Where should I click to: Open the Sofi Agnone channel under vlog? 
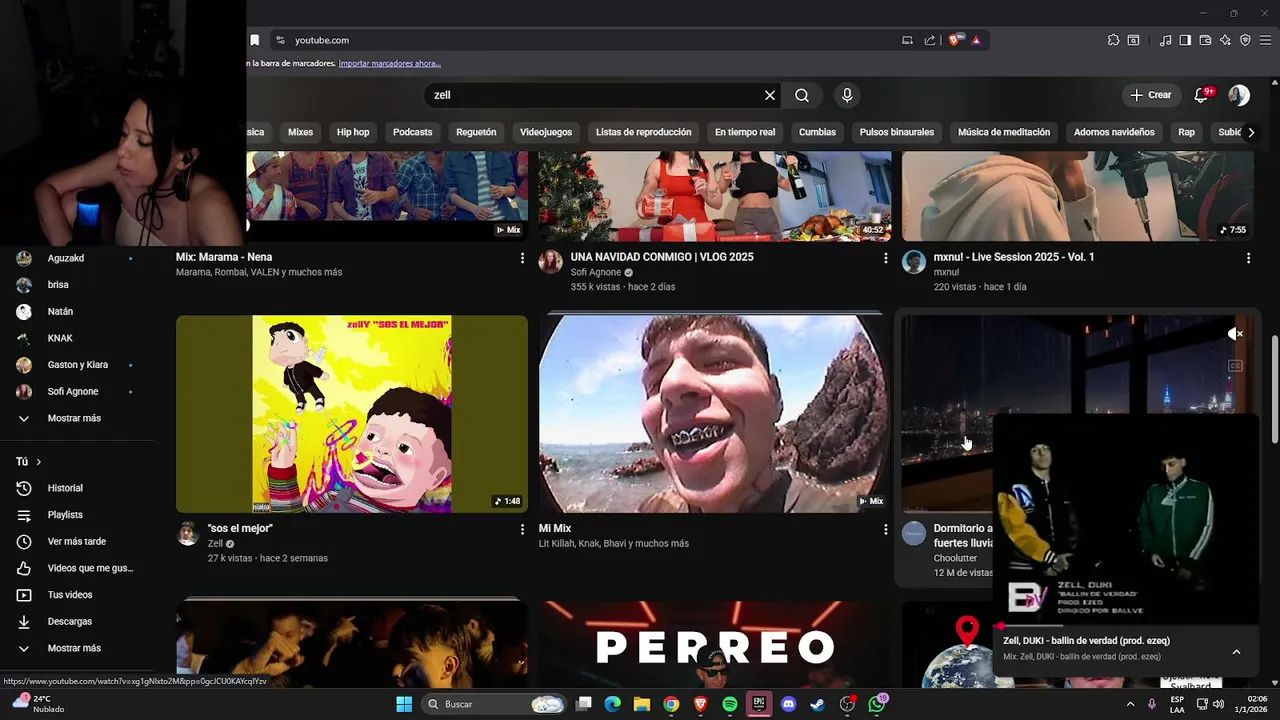coord(595,272)
